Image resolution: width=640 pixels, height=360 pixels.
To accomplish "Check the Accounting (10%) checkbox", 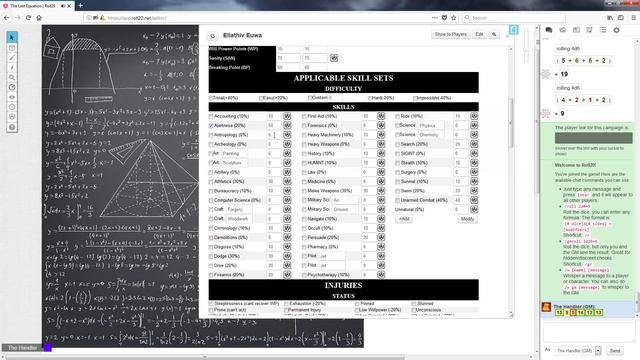I will point(211,116).
